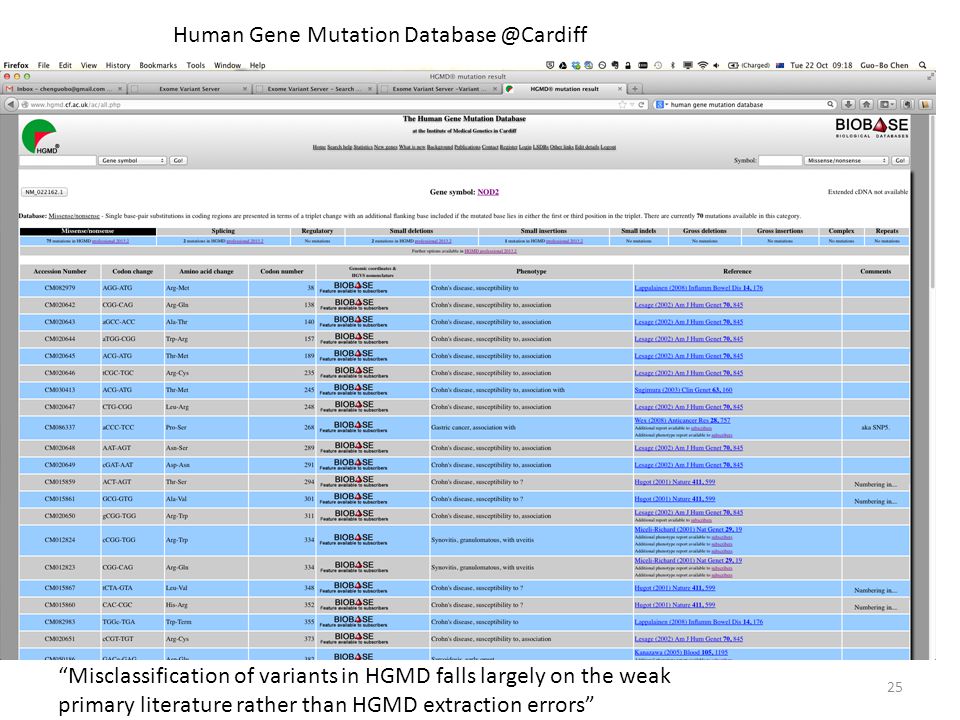Open the Firefox File menu
Screen dimensions: 960x720
pyautogui.click(x=43, y=65)
